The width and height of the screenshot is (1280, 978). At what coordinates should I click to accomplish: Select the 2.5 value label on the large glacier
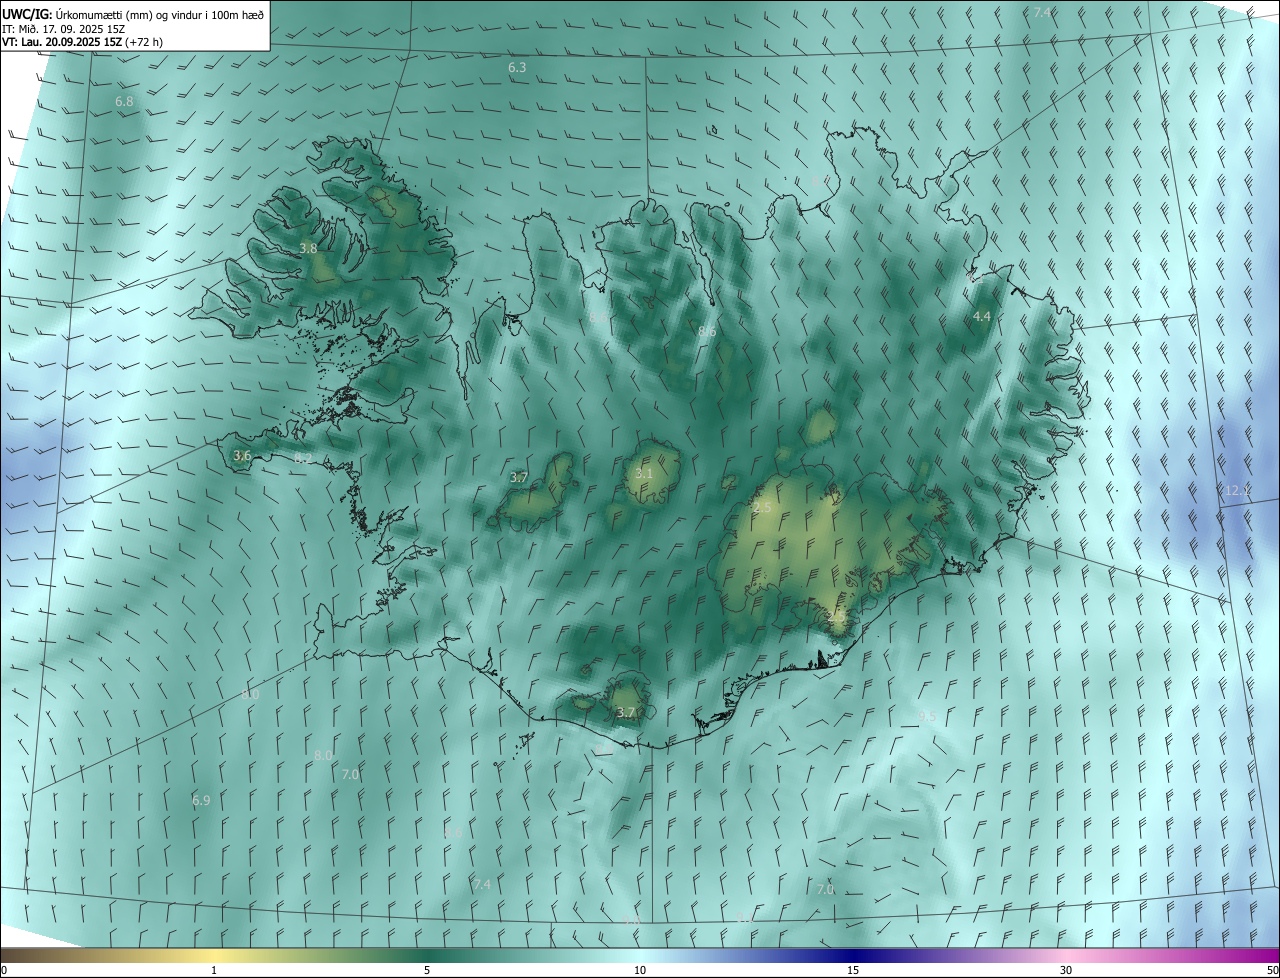(x=762, y=509)
